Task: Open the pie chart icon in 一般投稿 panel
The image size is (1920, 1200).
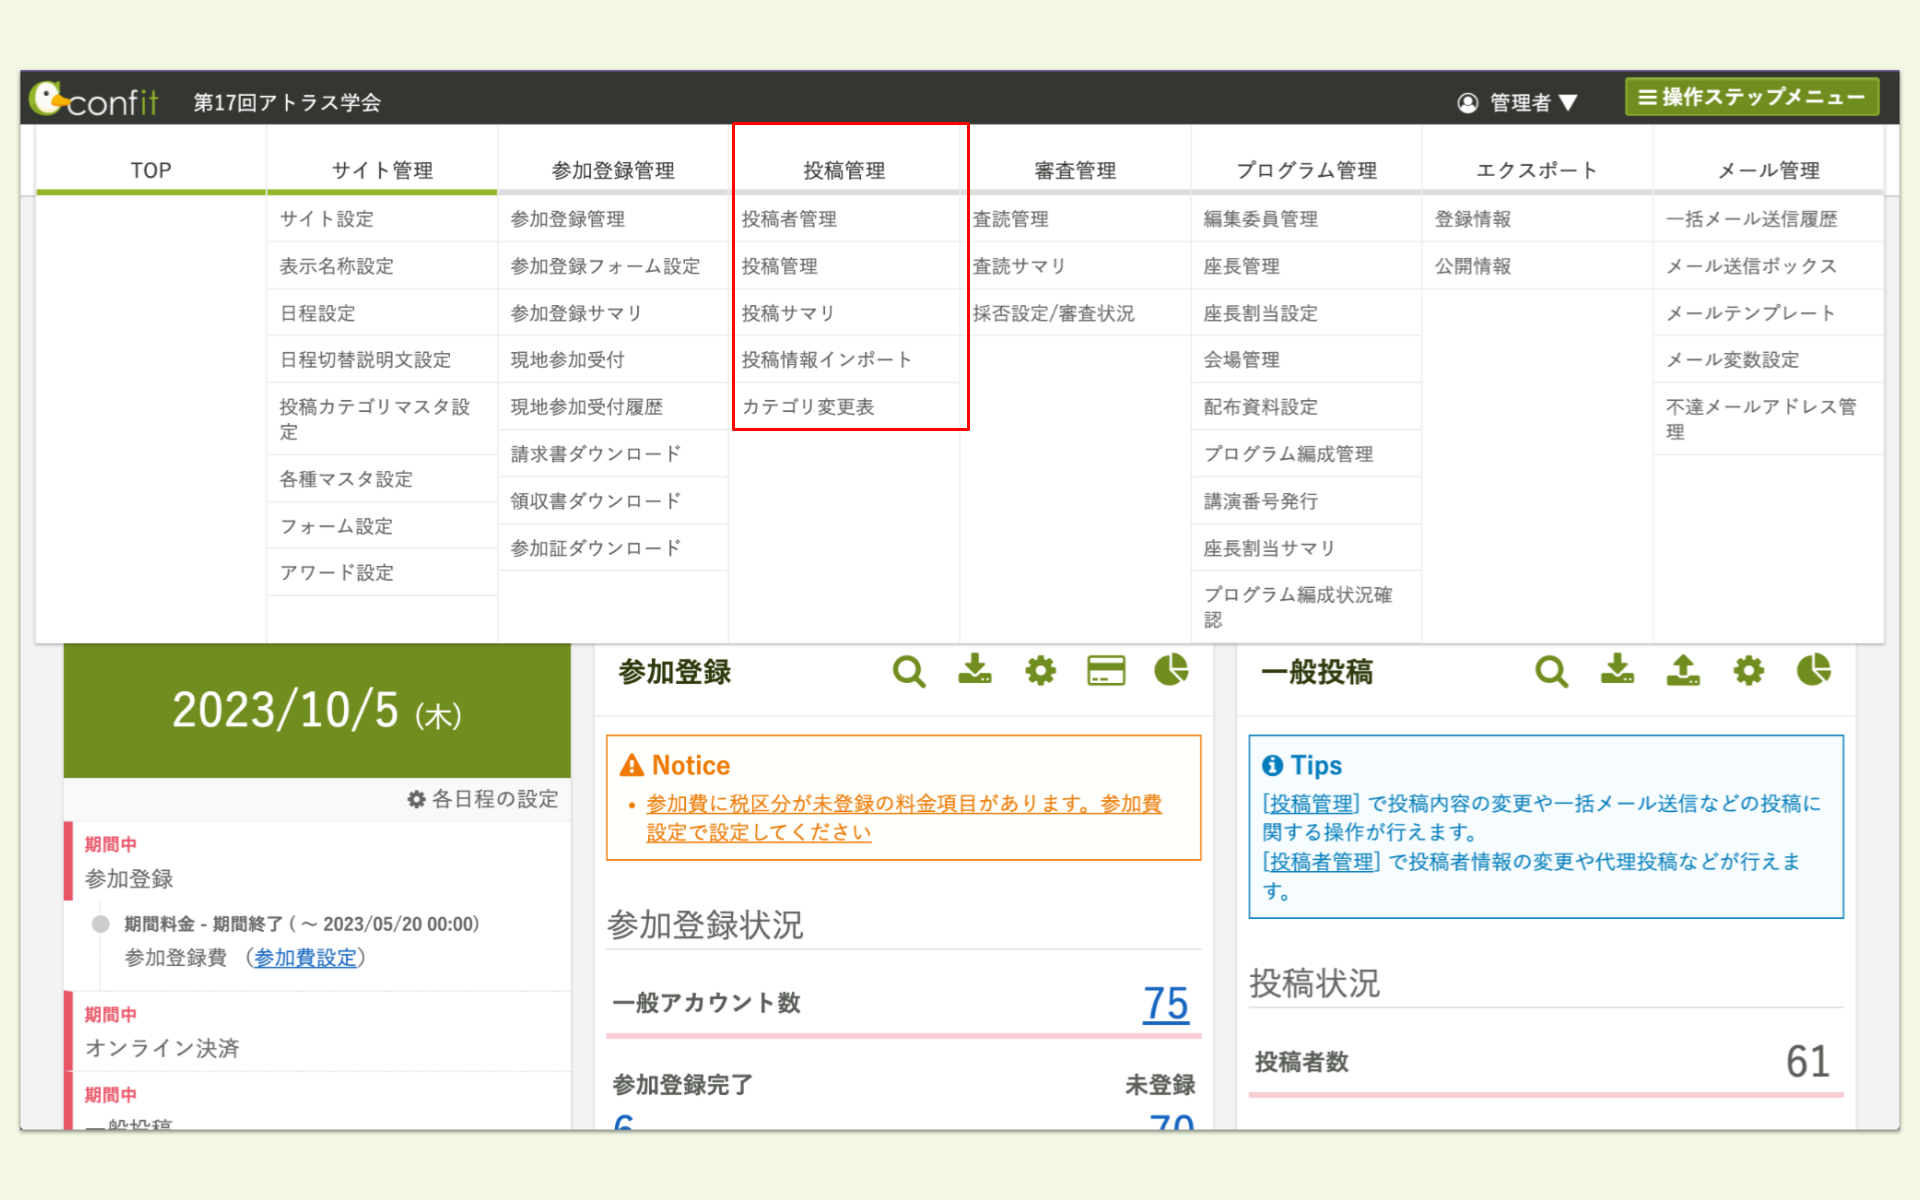Action: (x=1813, y=670)
